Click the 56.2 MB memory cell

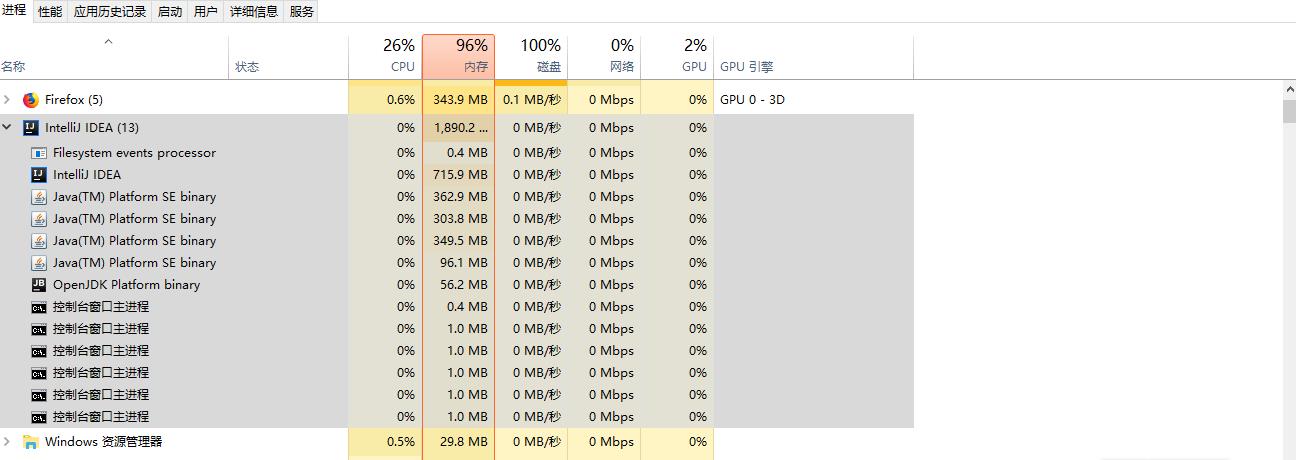[x=466, y=285]
